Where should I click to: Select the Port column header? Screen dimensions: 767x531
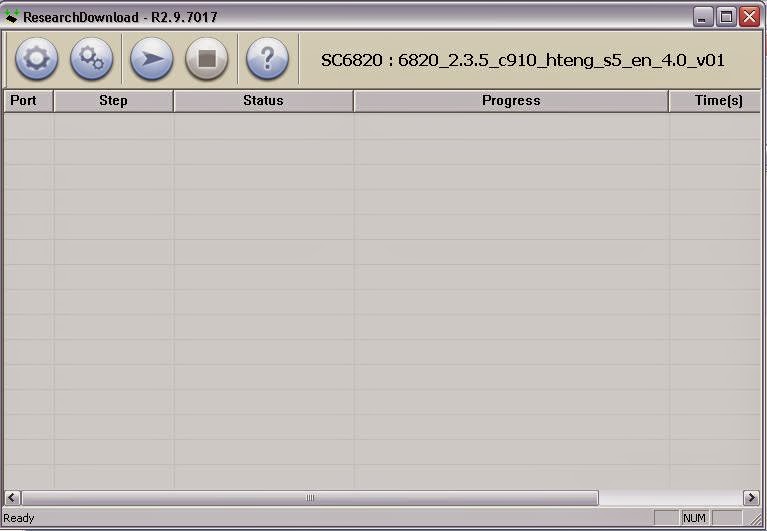[x=28, y=101]
